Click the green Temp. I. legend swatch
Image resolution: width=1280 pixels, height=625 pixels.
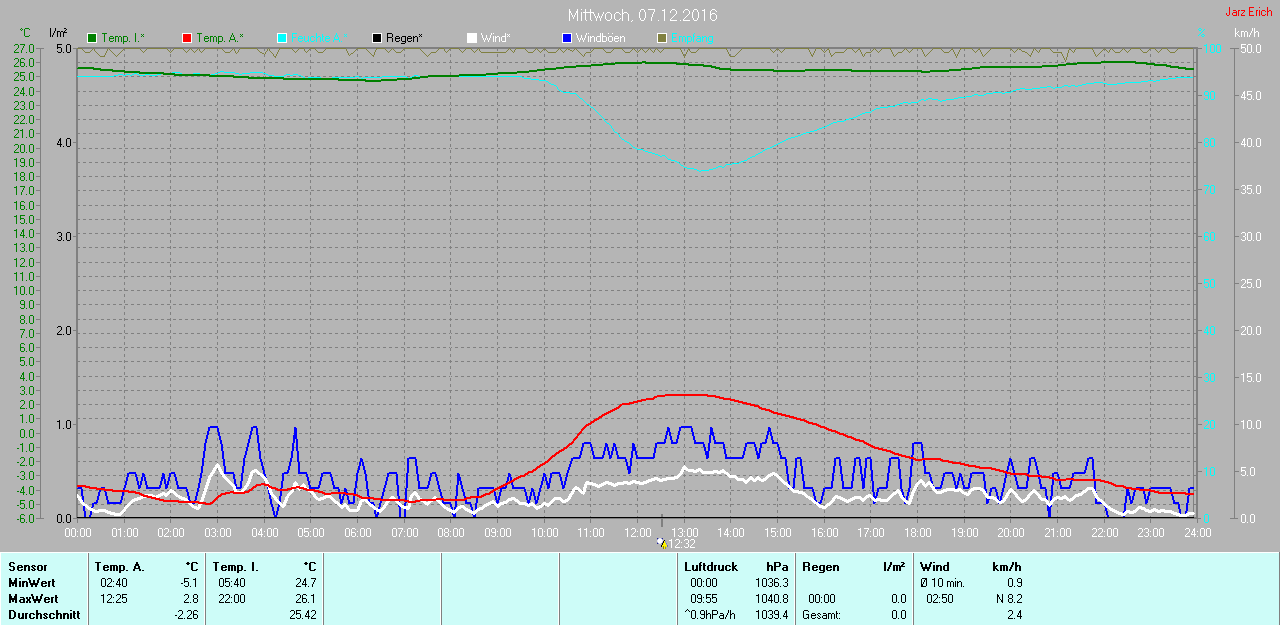93,38
